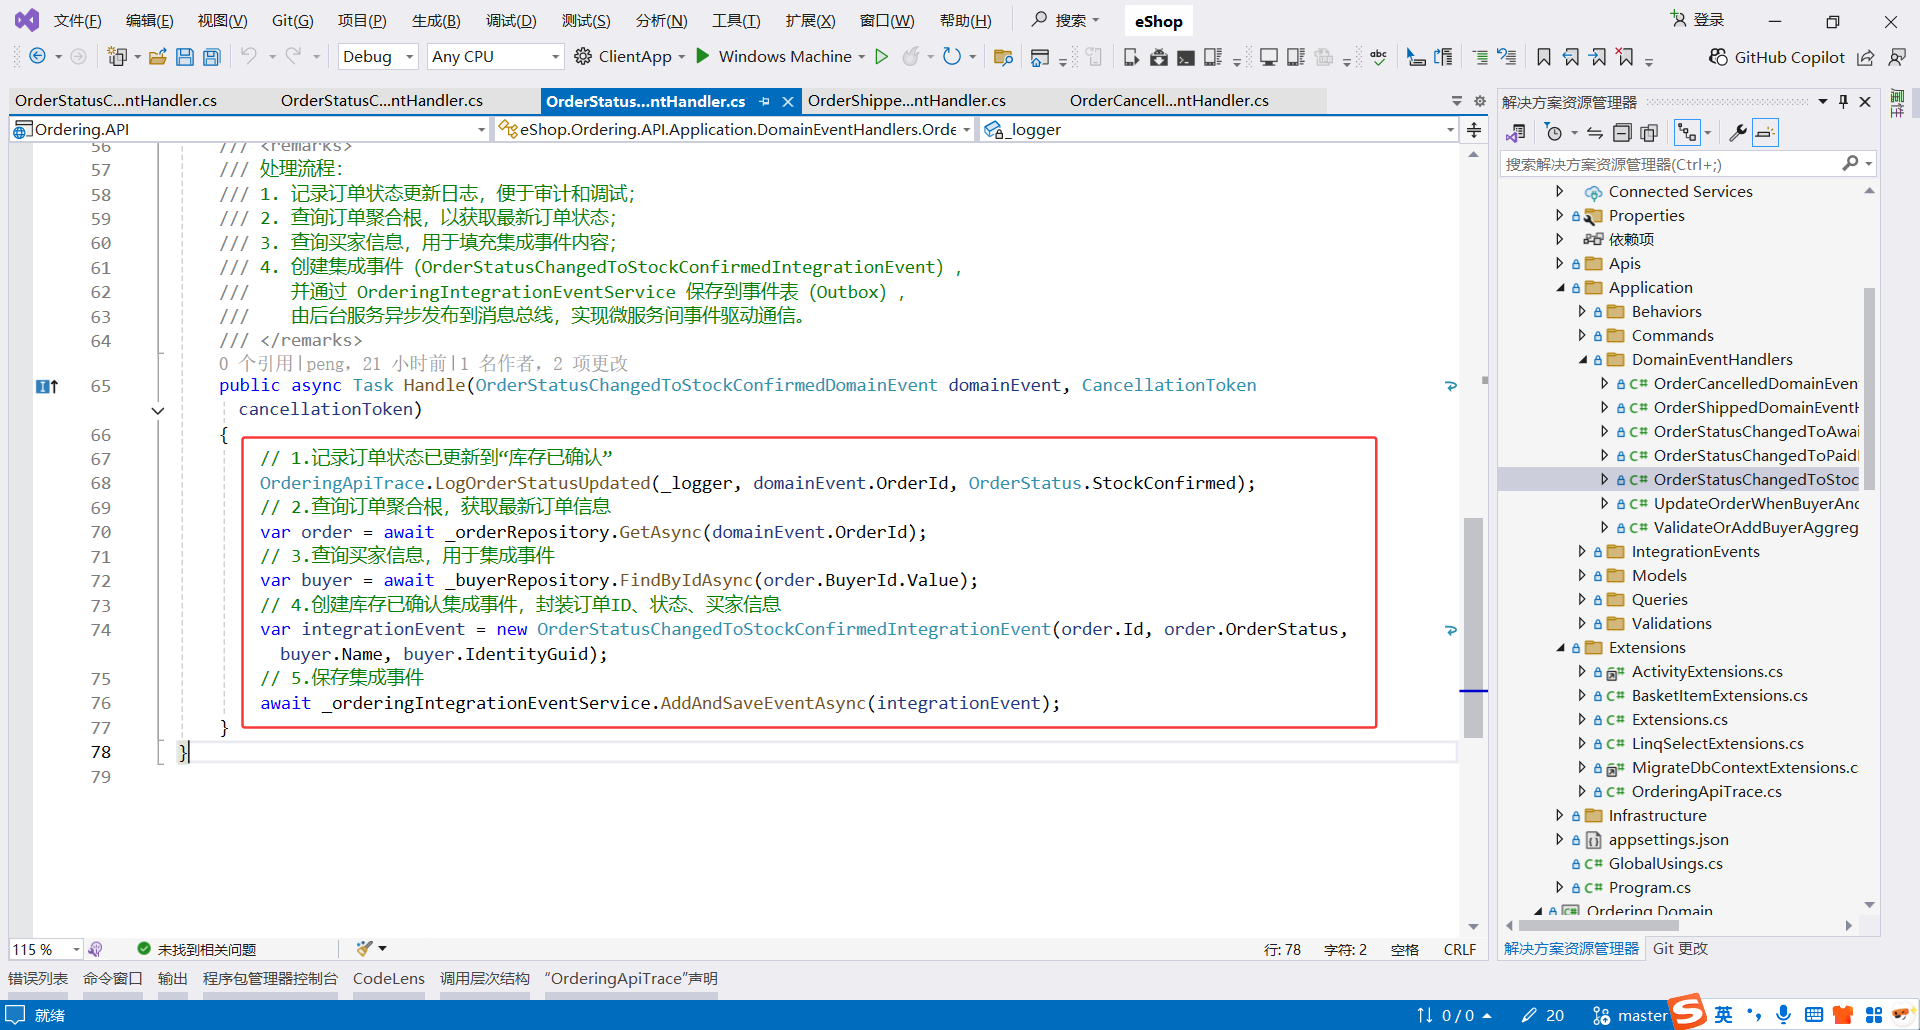Toggle the split editor window button
Image resolution: width=1920 pixels, height=1030 pixels.
coord(1474,130)
